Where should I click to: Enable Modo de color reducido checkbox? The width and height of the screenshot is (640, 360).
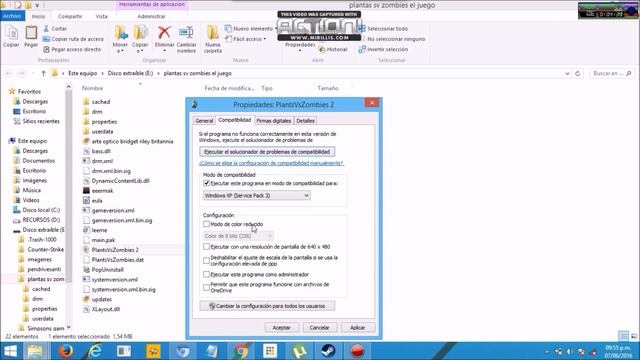click(x=206, y=224)
